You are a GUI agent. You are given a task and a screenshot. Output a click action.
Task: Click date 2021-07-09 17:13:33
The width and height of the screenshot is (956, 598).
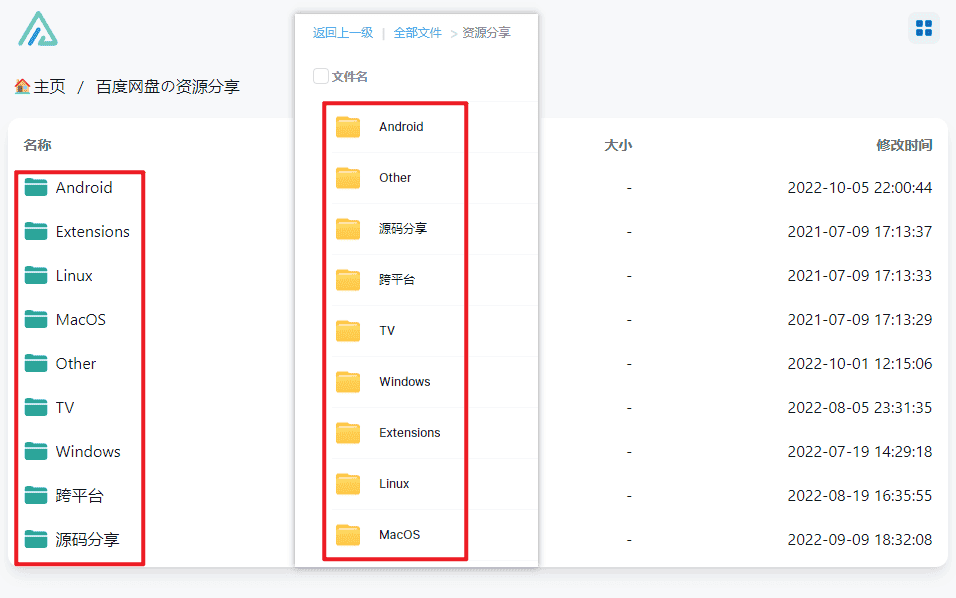[860, 276]
